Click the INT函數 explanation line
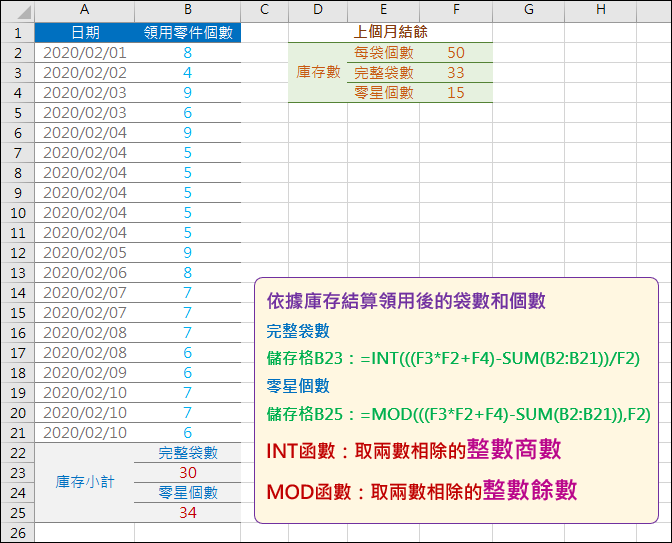Screen dimensions: 672x543 point(414,450)
